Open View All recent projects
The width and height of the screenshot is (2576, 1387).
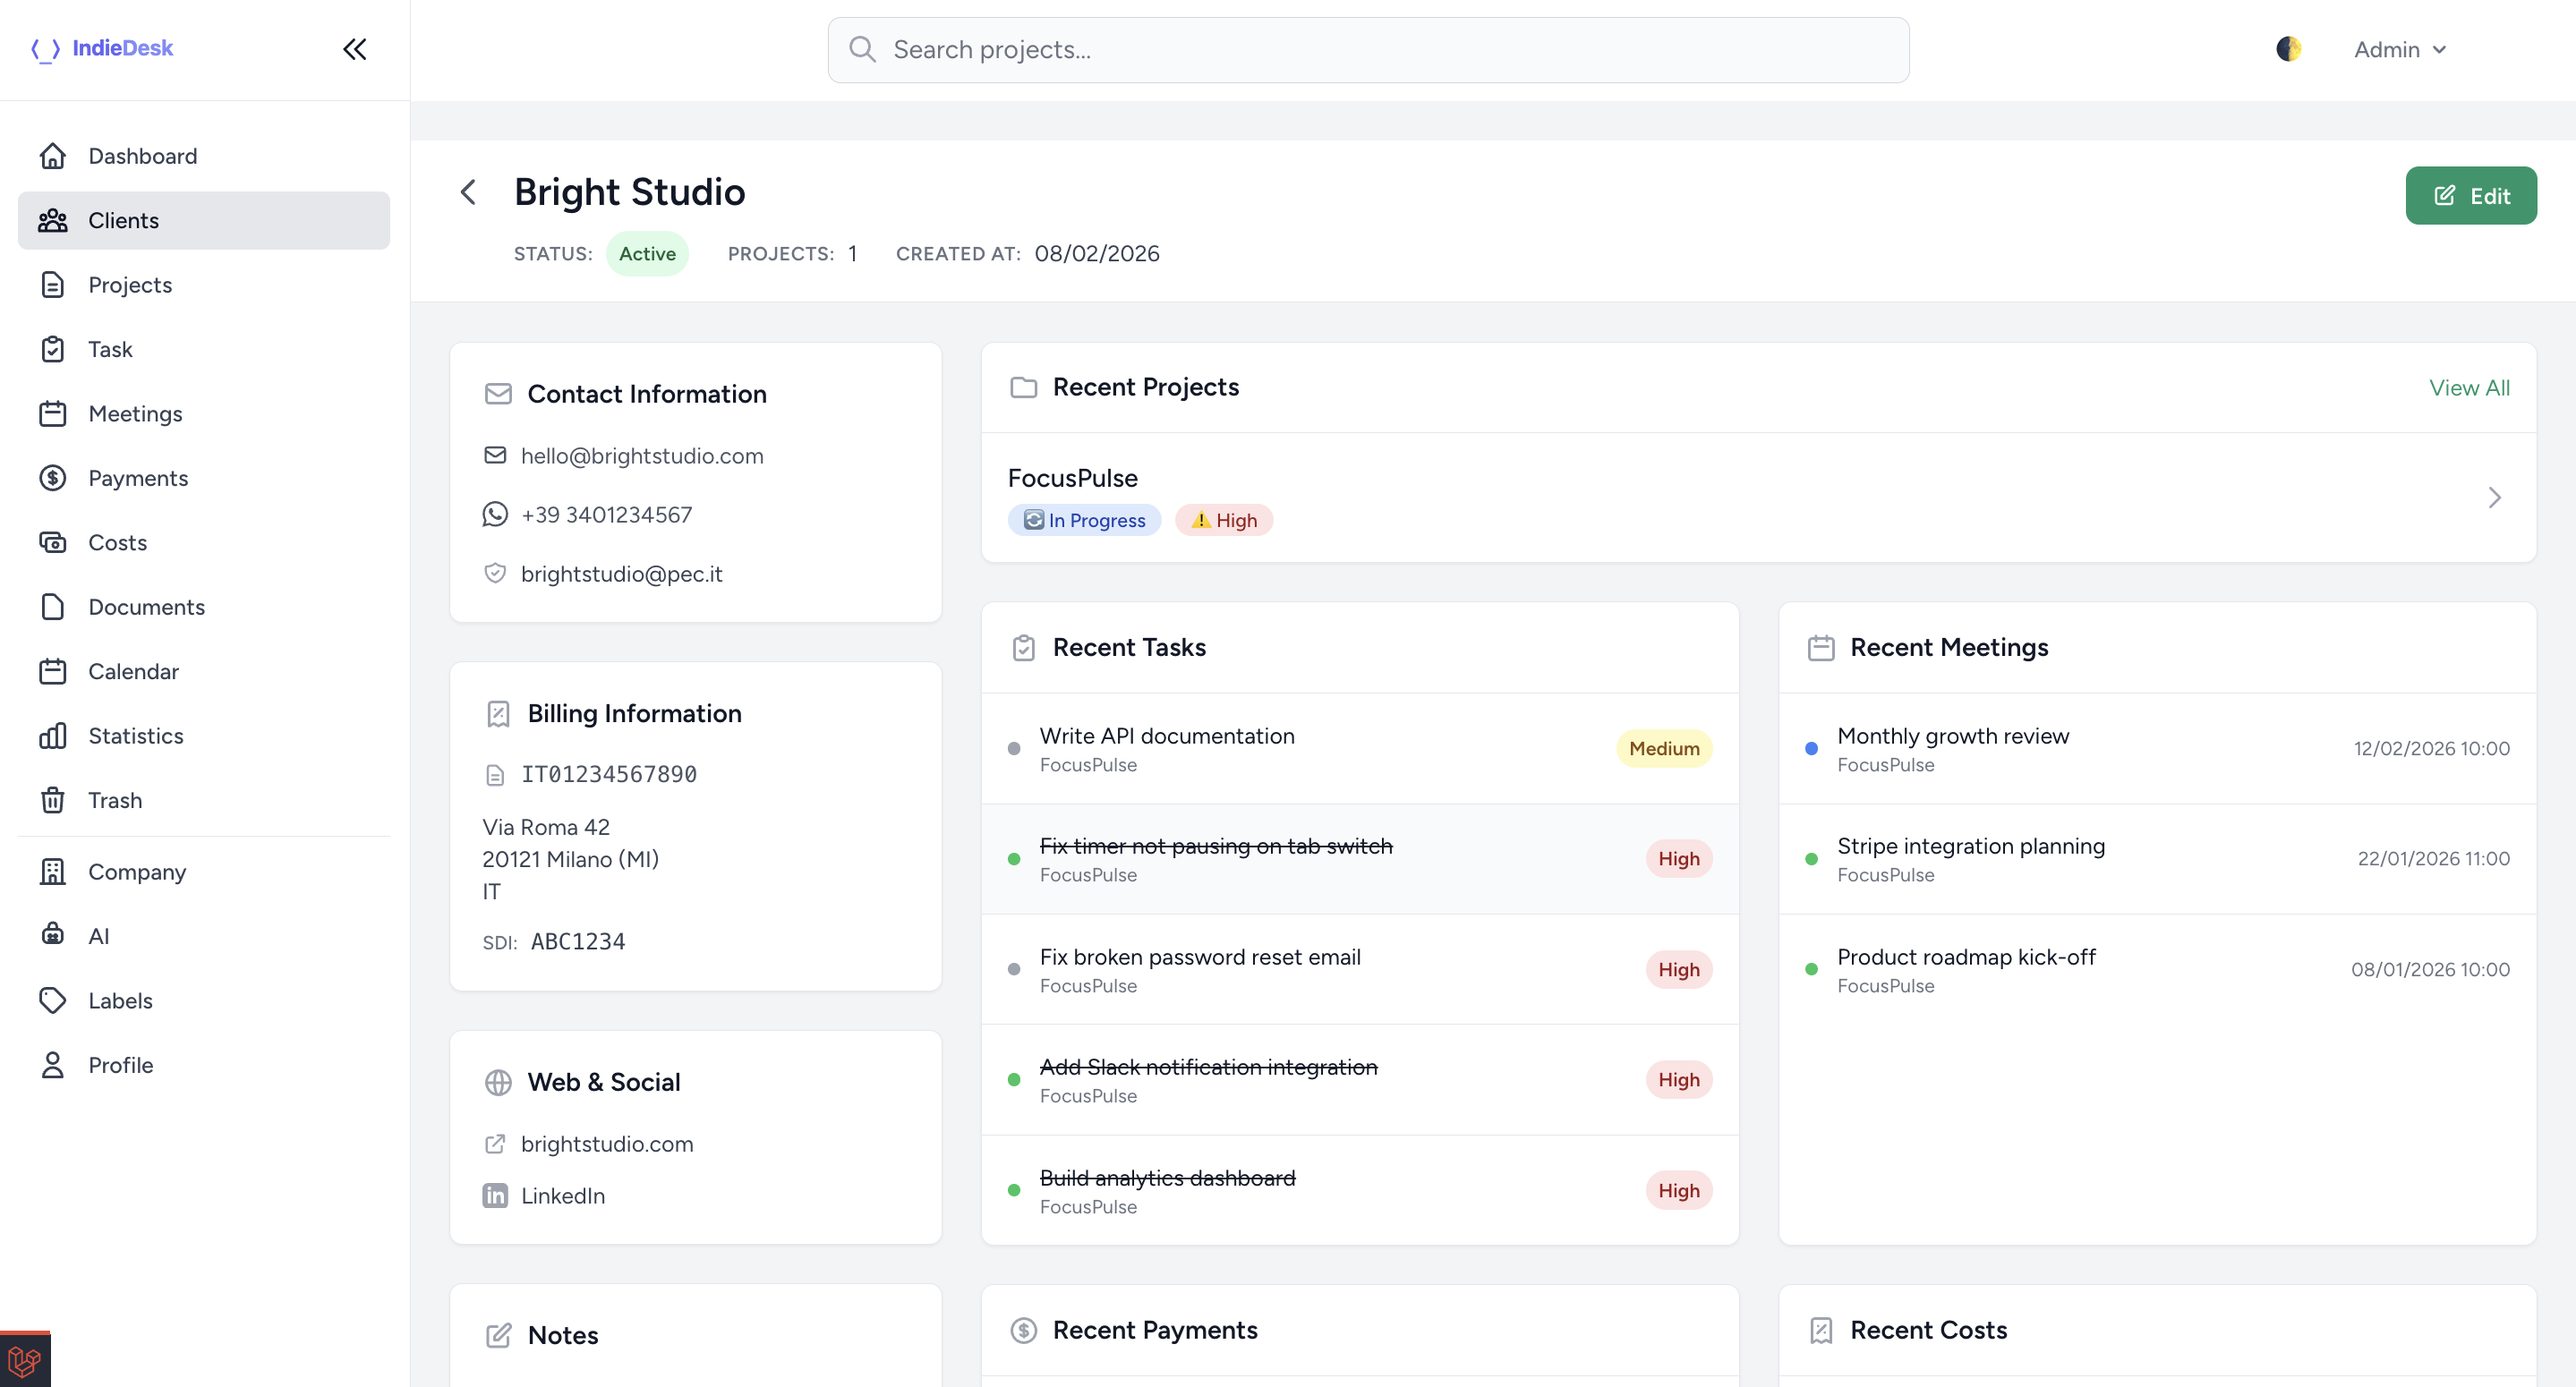2469,387
